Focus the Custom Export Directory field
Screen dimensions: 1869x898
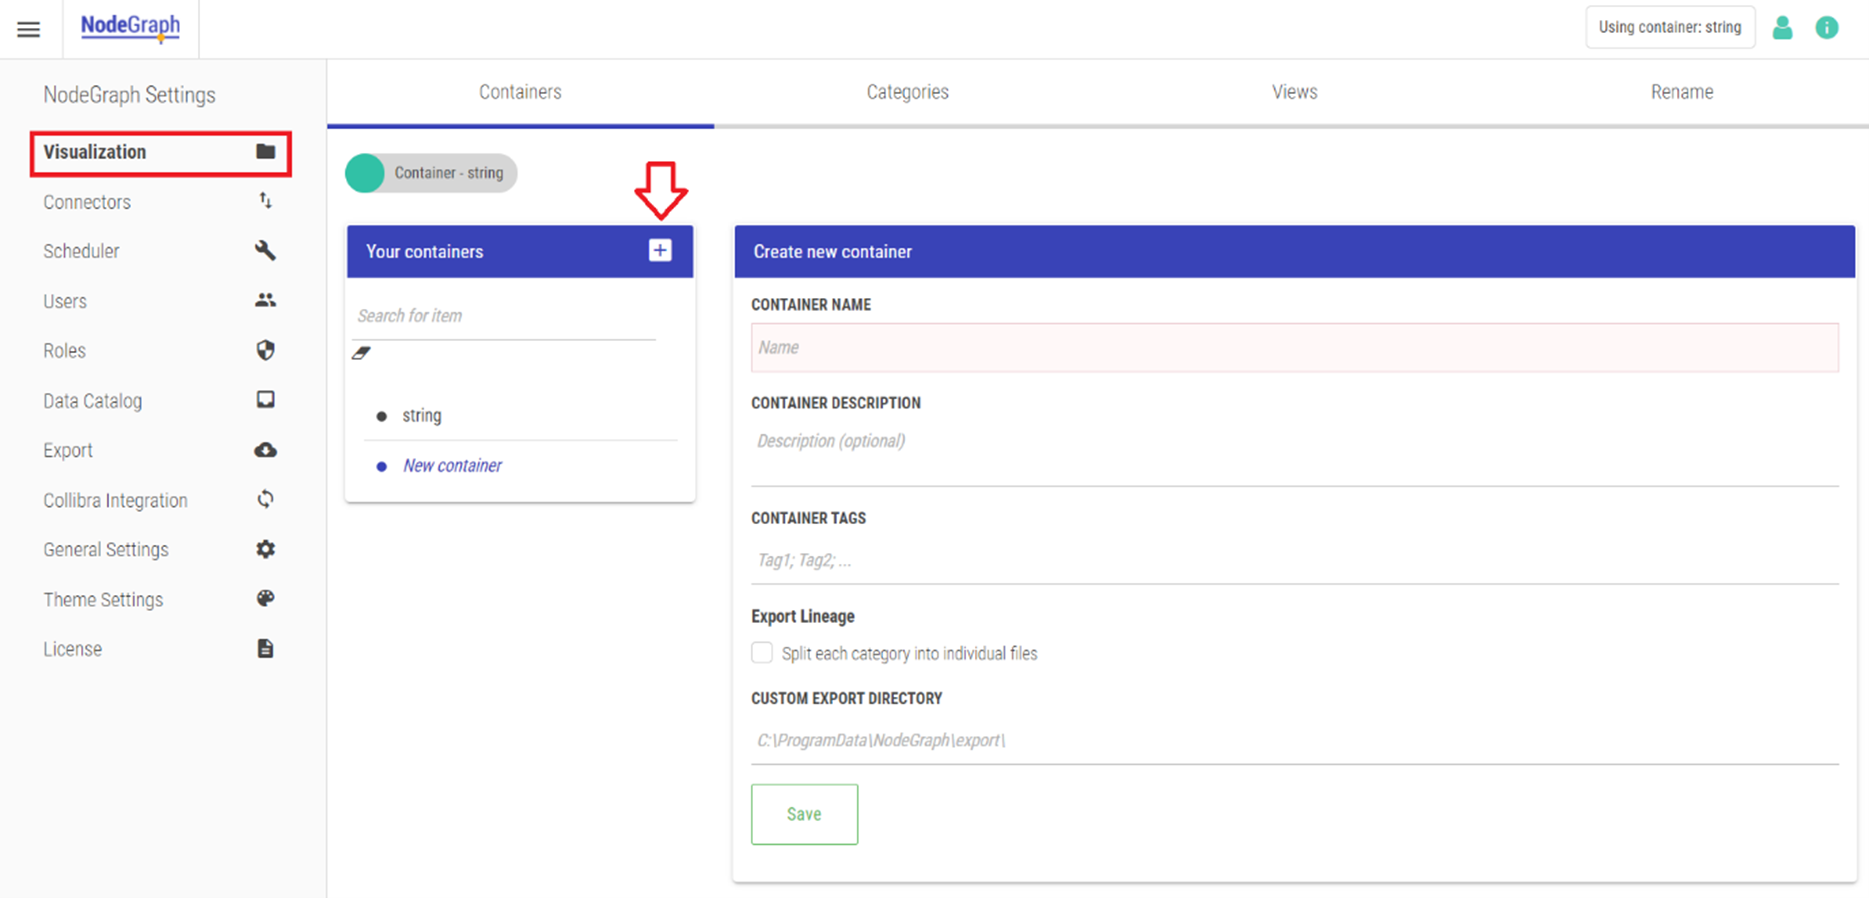pyautogui.click(x=1295, y=740)
